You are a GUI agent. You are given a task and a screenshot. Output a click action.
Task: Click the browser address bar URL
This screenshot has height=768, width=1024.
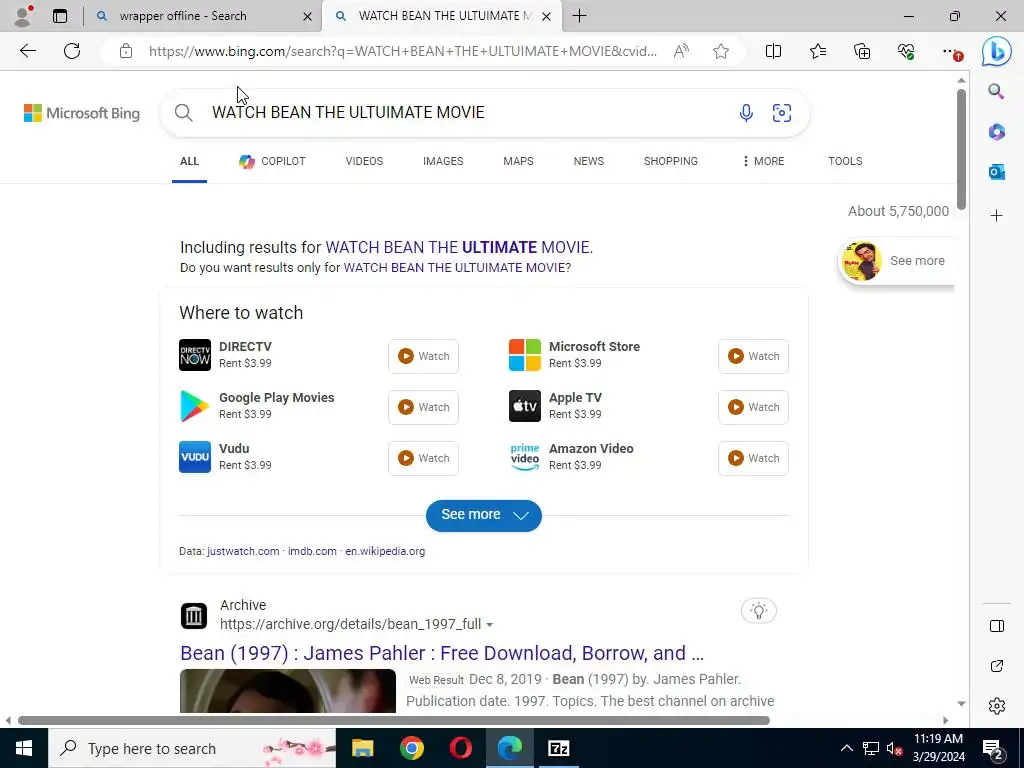[402, 51]
